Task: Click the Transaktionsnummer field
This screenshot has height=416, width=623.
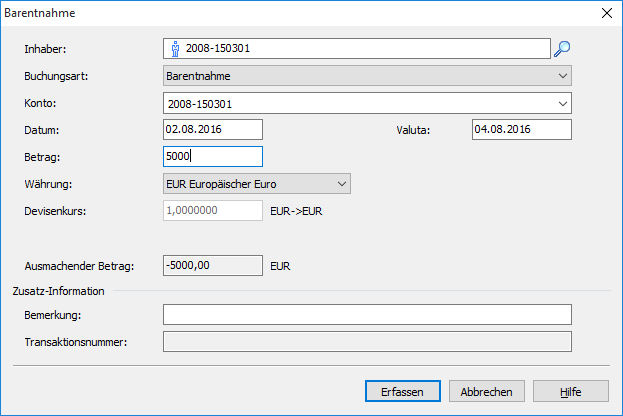Action: [x=366, y=342]
